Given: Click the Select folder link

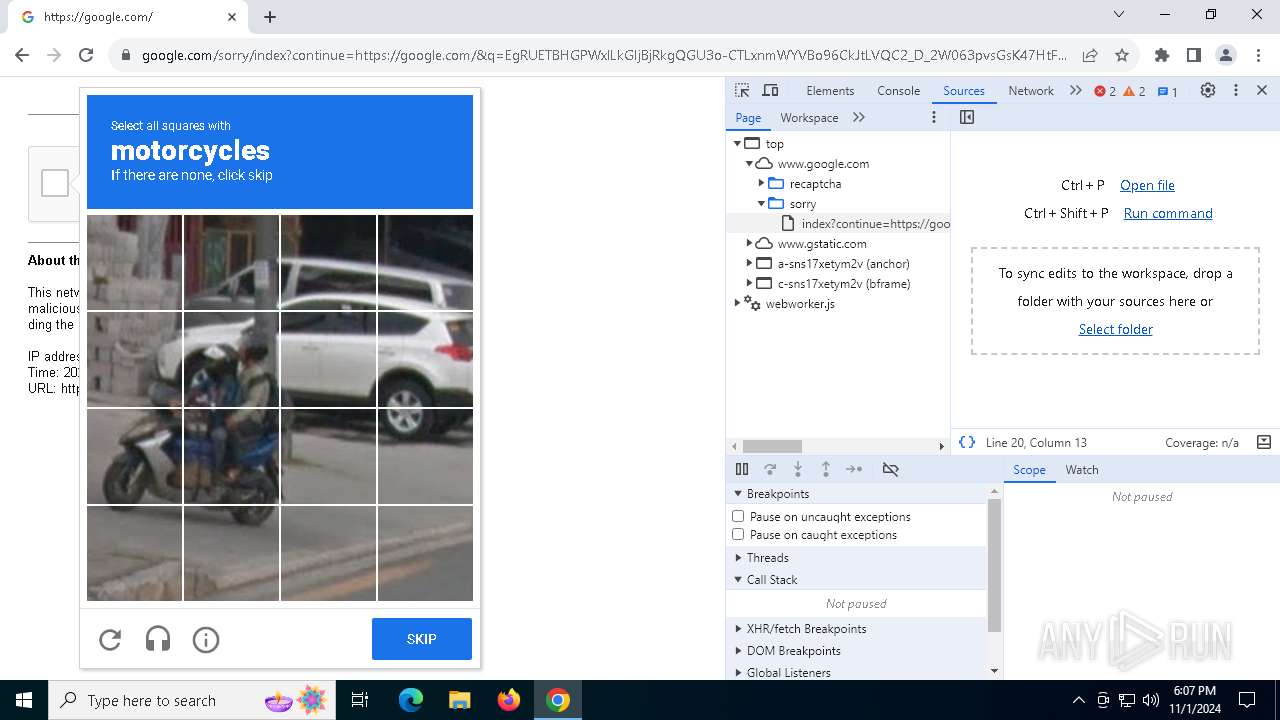Looking at the screenshot, I should pos(1116,329).
